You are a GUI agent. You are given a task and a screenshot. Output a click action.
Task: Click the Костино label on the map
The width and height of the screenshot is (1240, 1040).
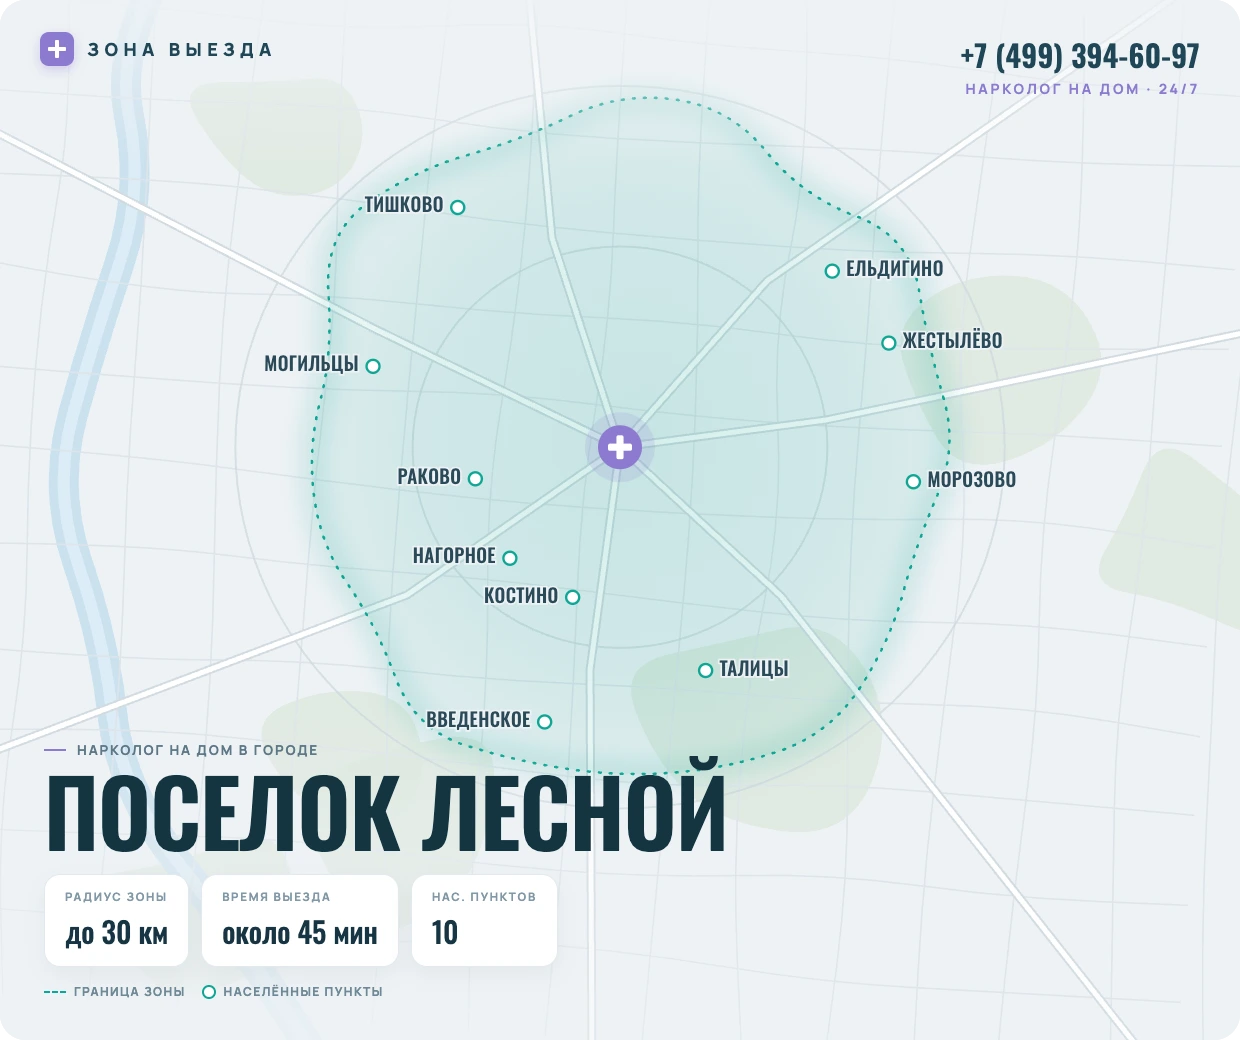521,596
